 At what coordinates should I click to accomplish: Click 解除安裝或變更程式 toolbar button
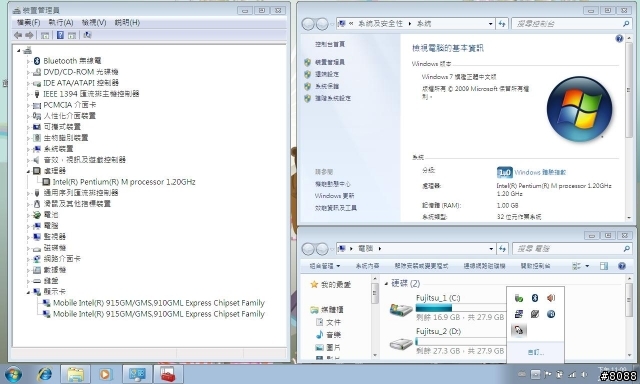[x=421, y=266]
